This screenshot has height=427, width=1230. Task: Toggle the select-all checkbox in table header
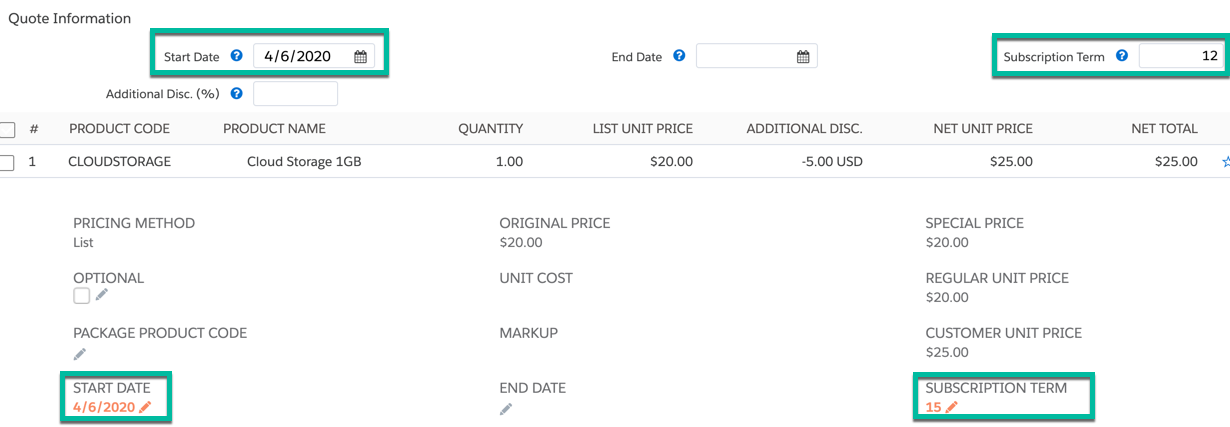pyautogui.click(x=7, y=129)
